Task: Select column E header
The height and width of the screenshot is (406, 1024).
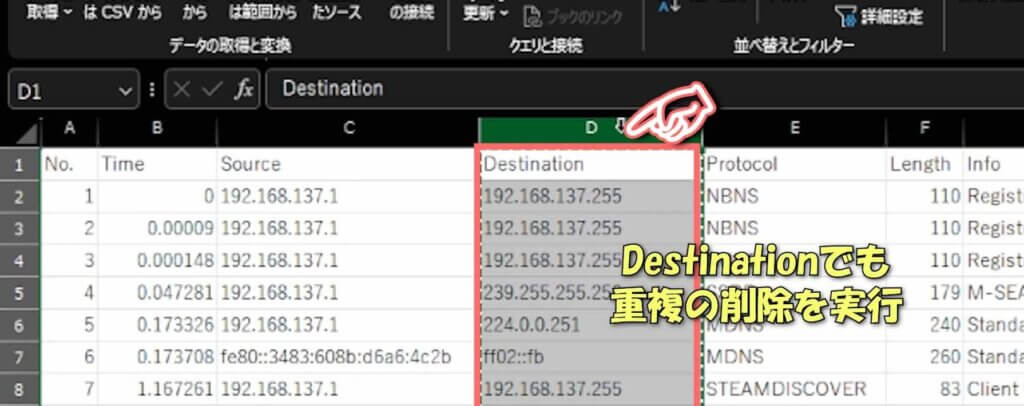Action: (x=794, y=128)
